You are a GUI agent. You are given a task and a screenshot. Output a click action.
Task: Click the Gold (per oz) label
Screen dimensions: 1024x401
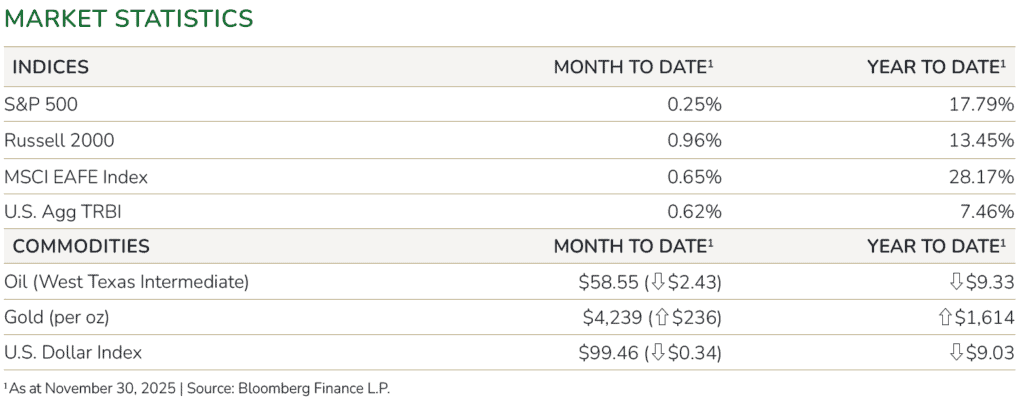coord(56,318)
